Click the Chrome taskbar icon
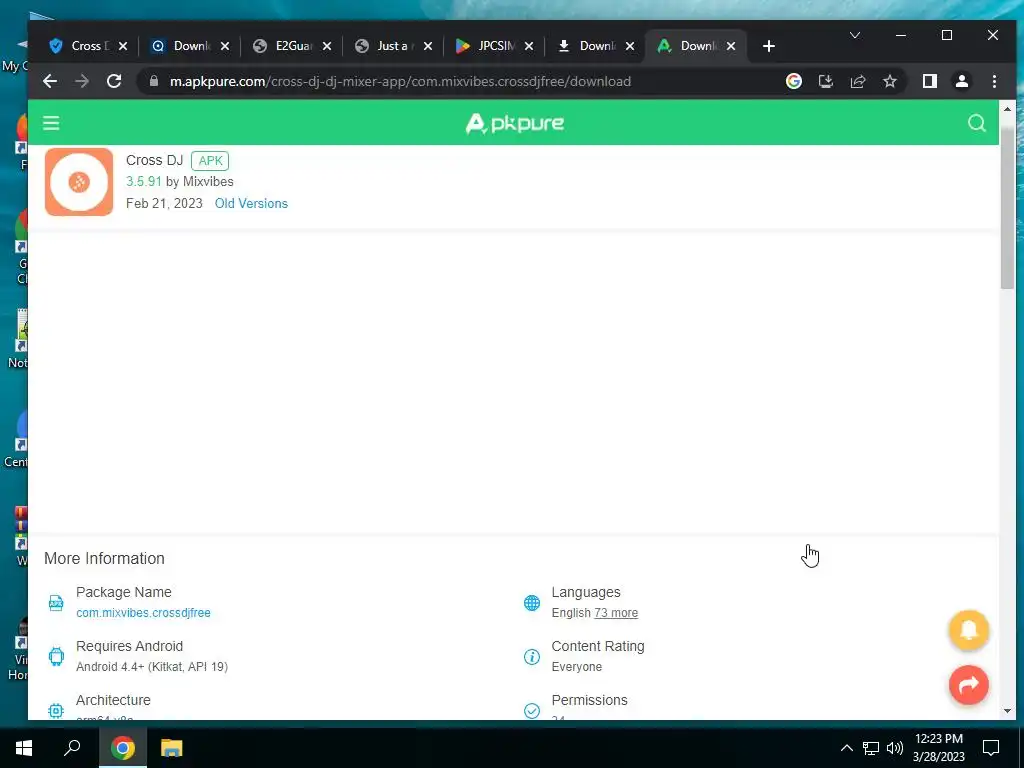This screenshot has height=768, width=1024. coord(122,748)
